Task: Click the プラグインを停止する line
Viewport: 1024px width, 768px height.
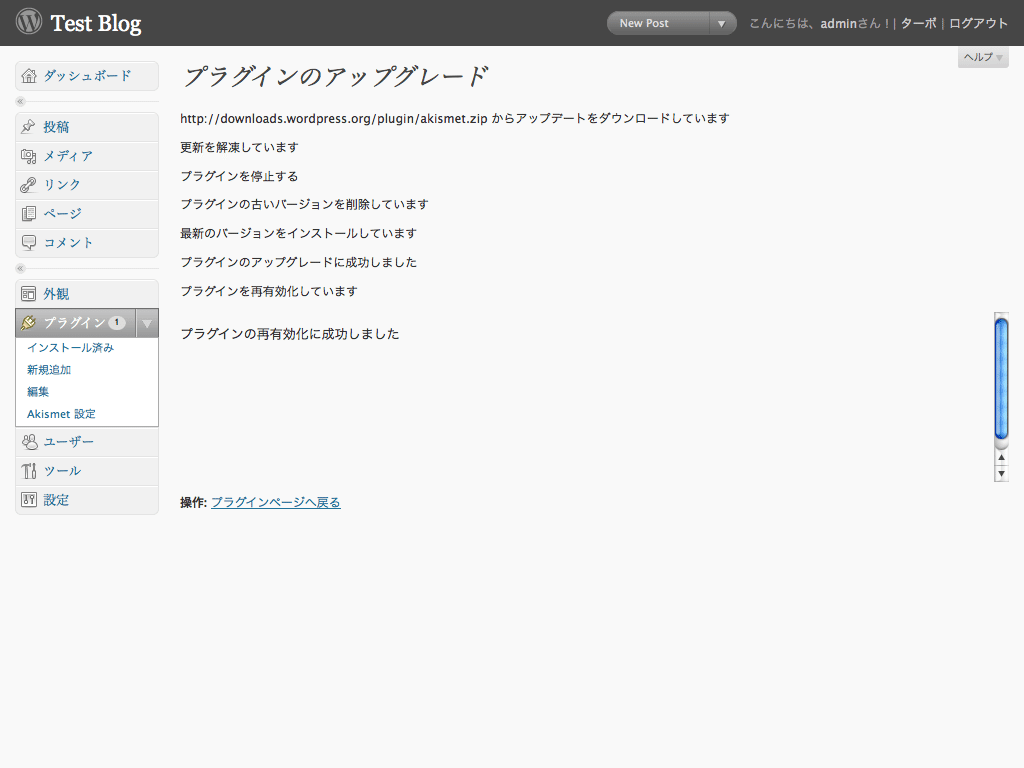Action: [239, 176]
